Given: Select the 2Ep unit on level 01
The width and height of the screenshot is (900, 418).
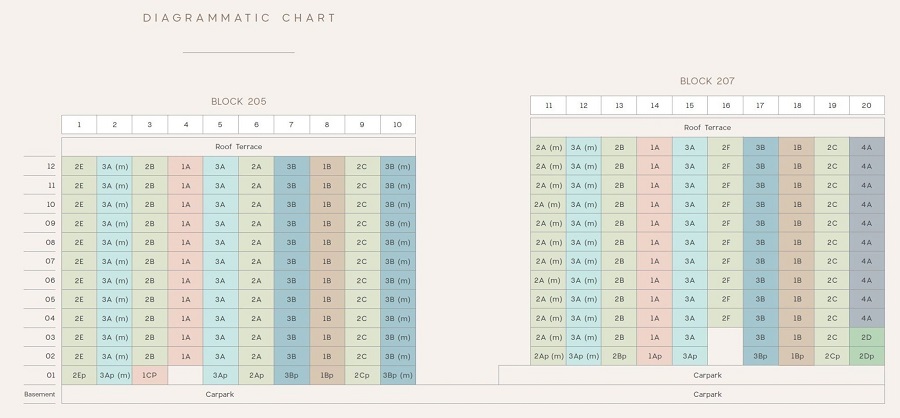Looking at the screenshot, I should pos(79,375).
